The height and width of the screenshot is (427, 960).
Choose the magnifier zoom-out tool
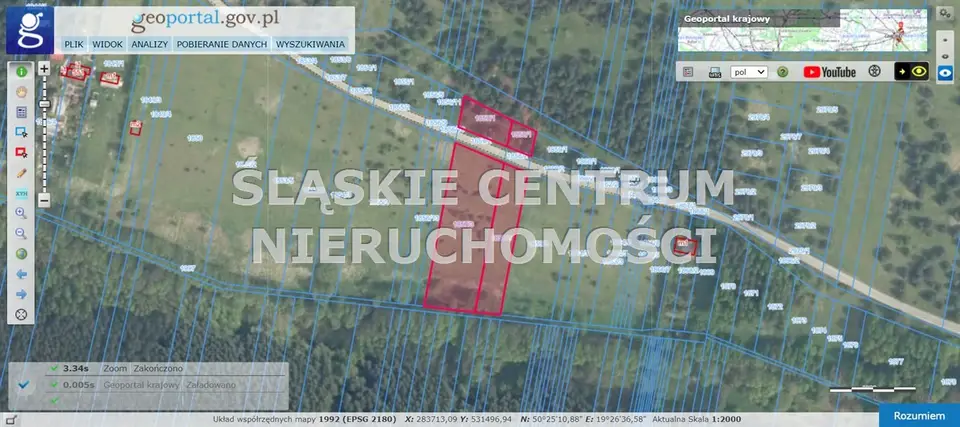[x=21, y=233]
